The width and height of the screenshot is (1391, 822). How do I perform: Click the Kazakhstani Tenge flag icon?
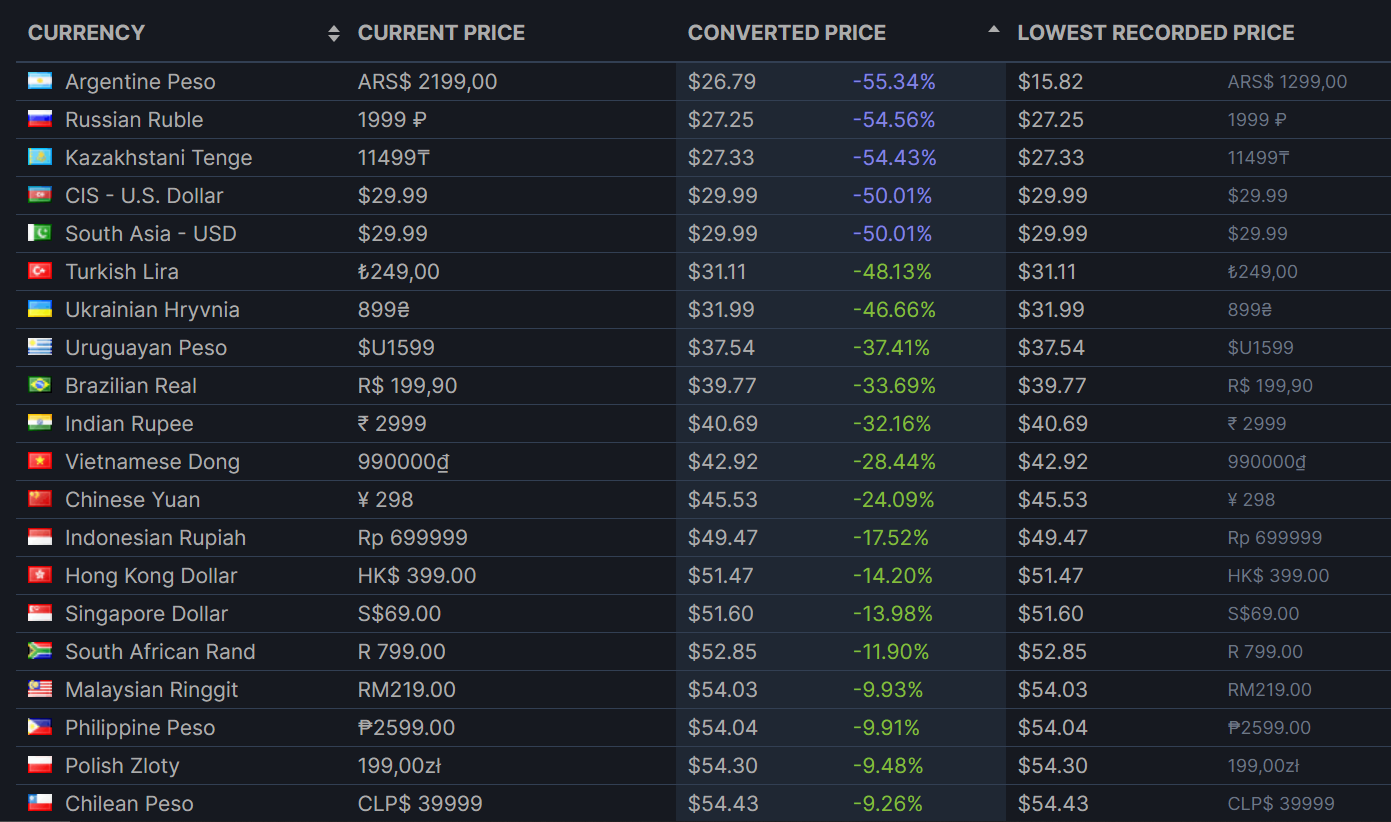pos(40,157)
